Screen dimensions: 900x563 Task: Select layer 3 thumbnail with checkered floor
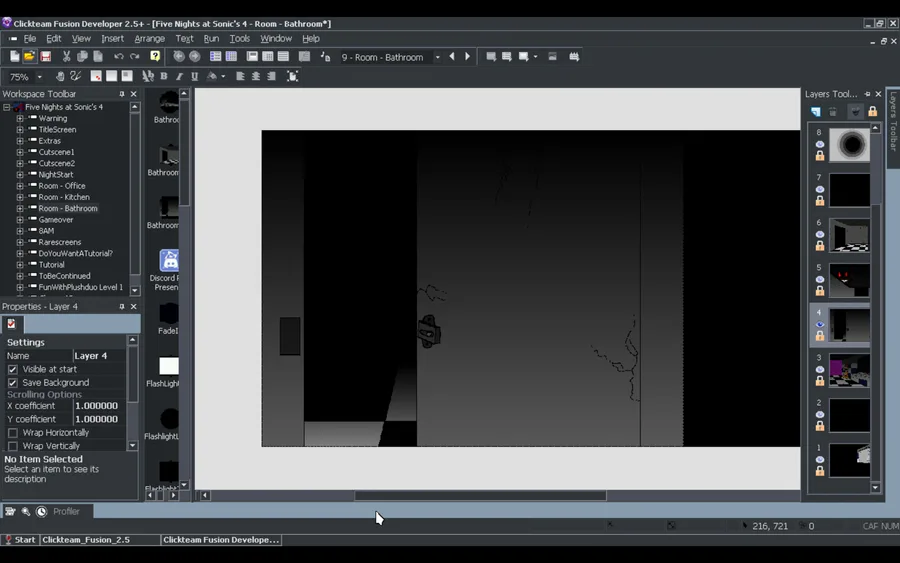[x=849, y=370]
